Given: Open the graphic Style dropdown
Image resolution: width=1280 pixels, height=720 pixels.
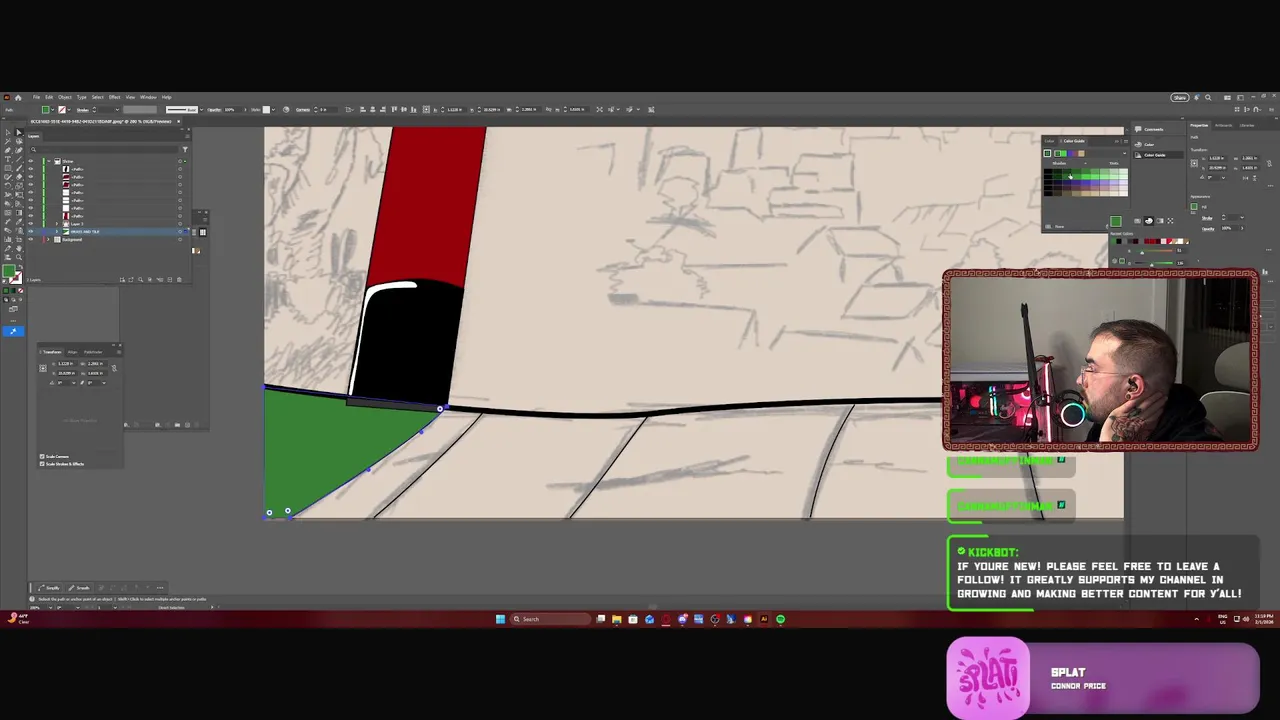Looking at the screenshot, I should pyautogui.click(x=273, y=110).
